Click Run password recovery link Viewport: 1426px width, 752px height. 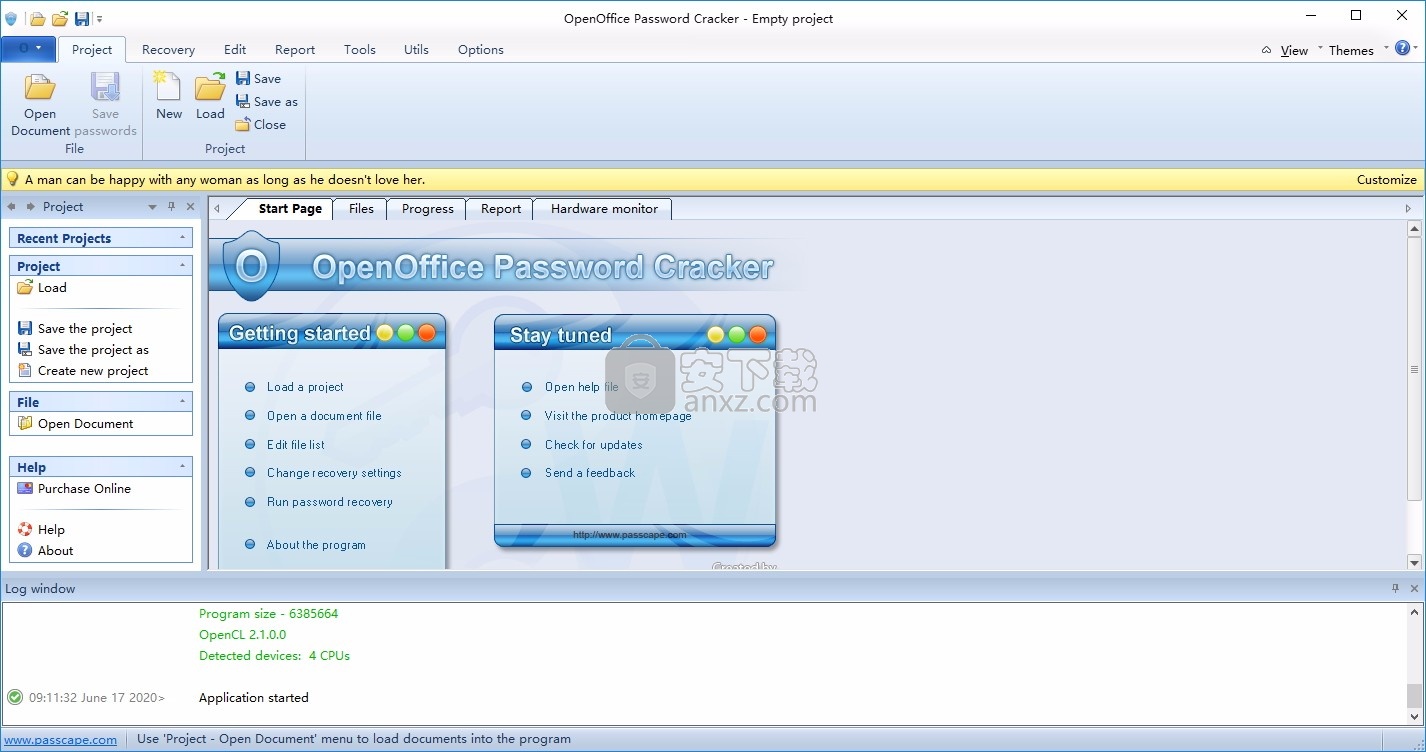(330, 502)
